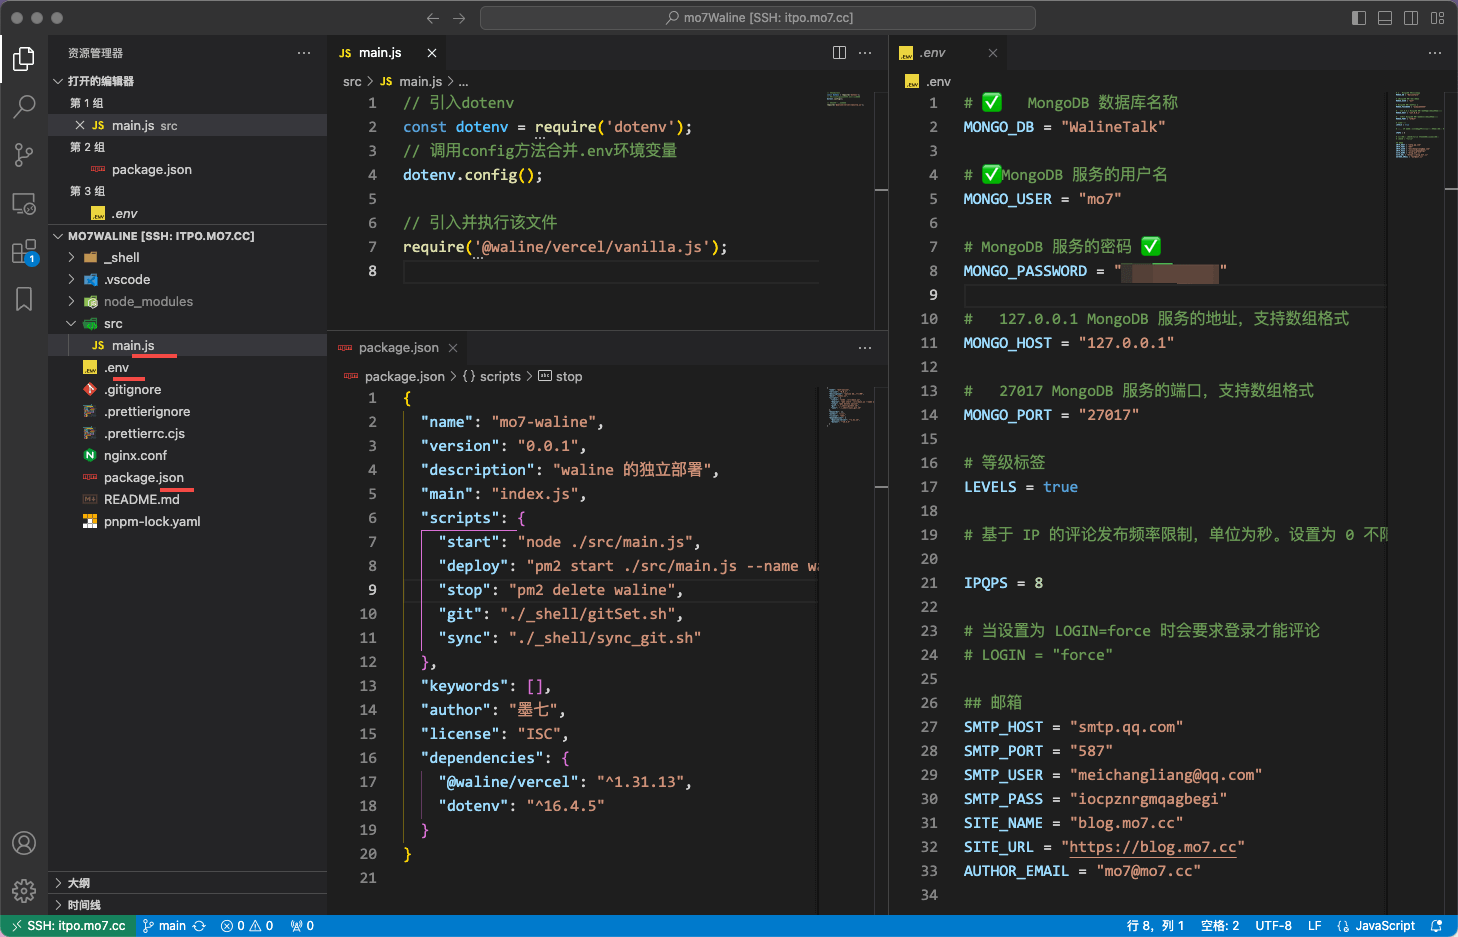Click the SSH remote host status indicator
The width and height of the screenshot is (1458, 937).
click(68, 926)
